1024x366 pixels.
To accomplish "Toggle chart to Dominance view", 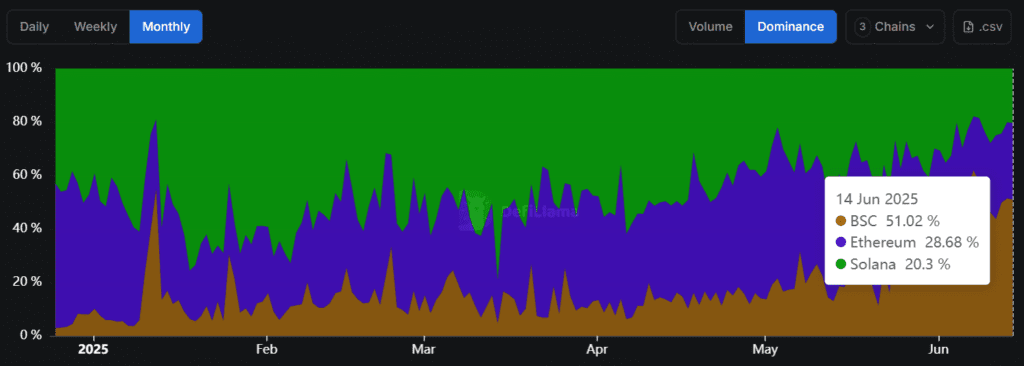I will [790, 27].
